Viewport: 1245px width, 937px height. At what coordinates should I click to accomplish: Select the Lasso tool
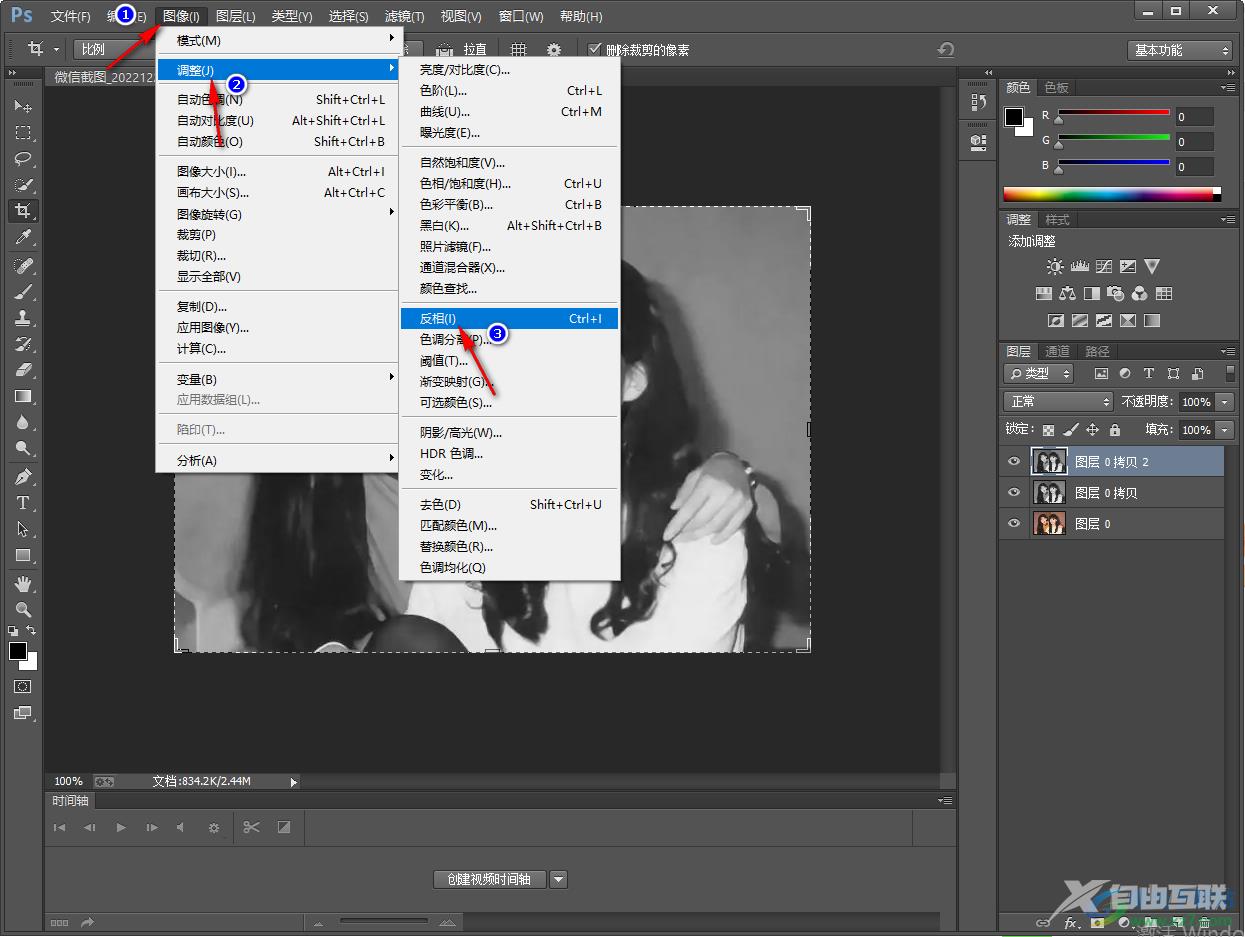[23, 158]
